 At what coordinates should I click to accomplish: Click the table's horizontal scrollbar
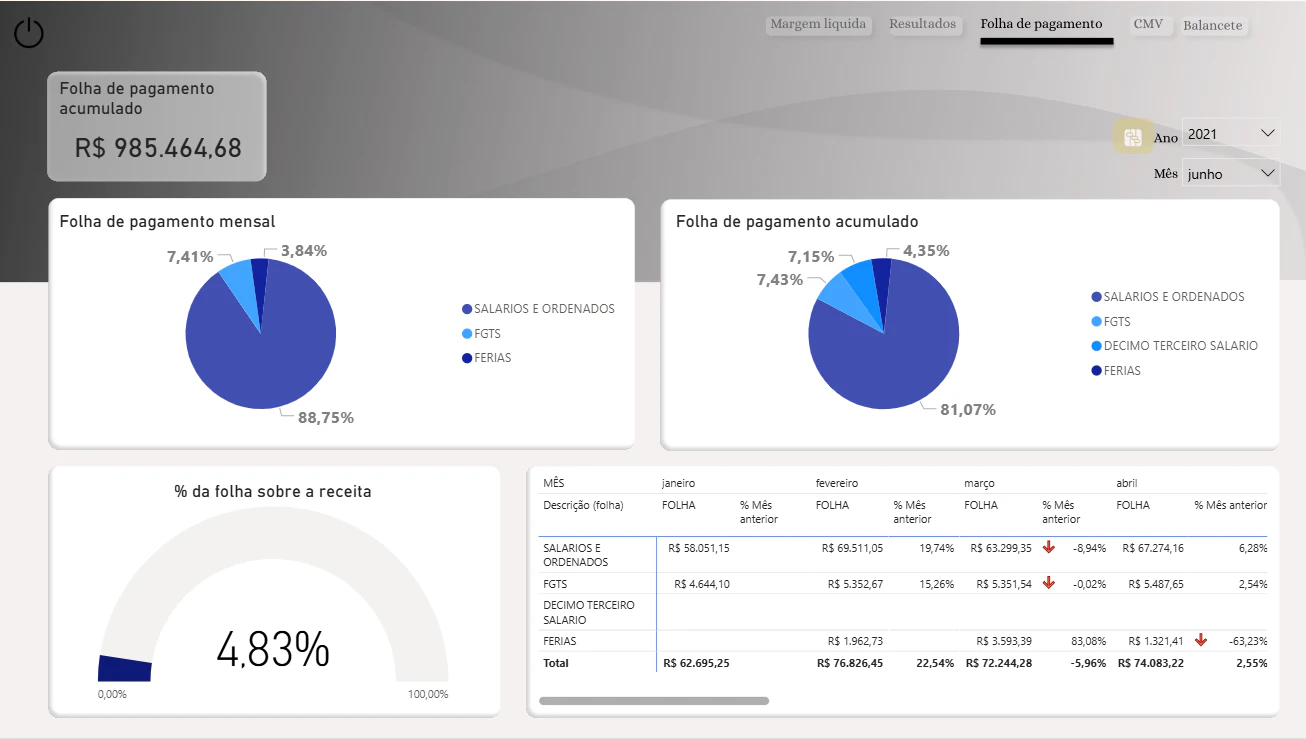click(654, 701)
